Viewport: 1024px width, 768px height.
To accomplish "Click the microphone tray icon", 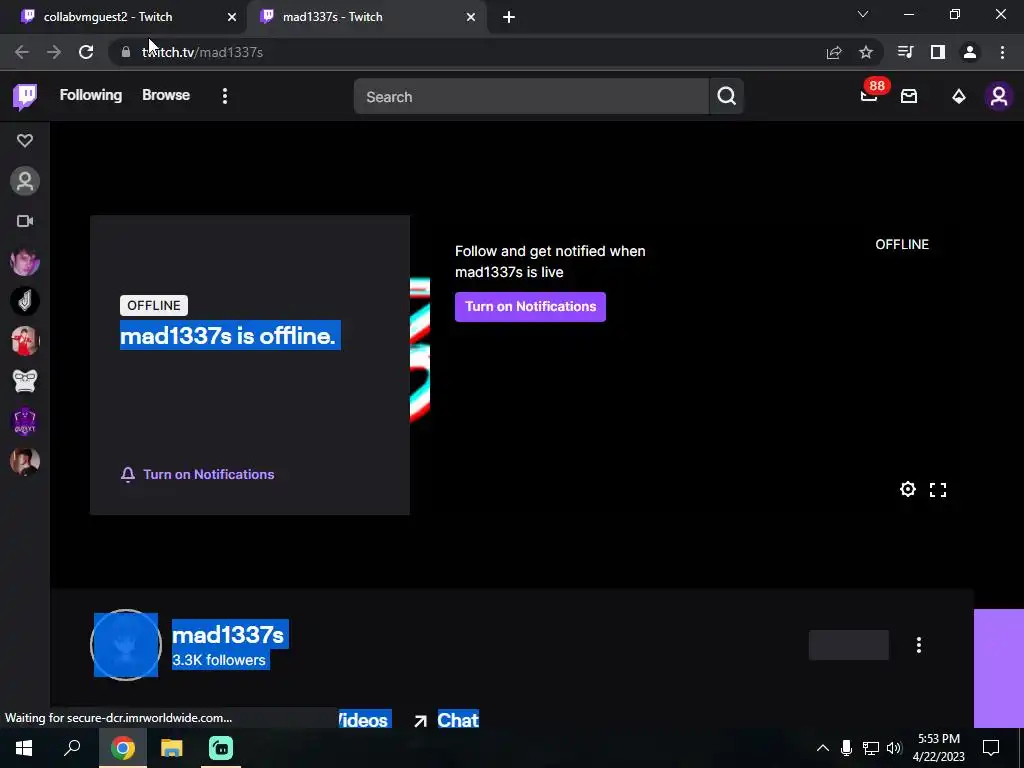I will pyautogui.click(x=846, y=748).
